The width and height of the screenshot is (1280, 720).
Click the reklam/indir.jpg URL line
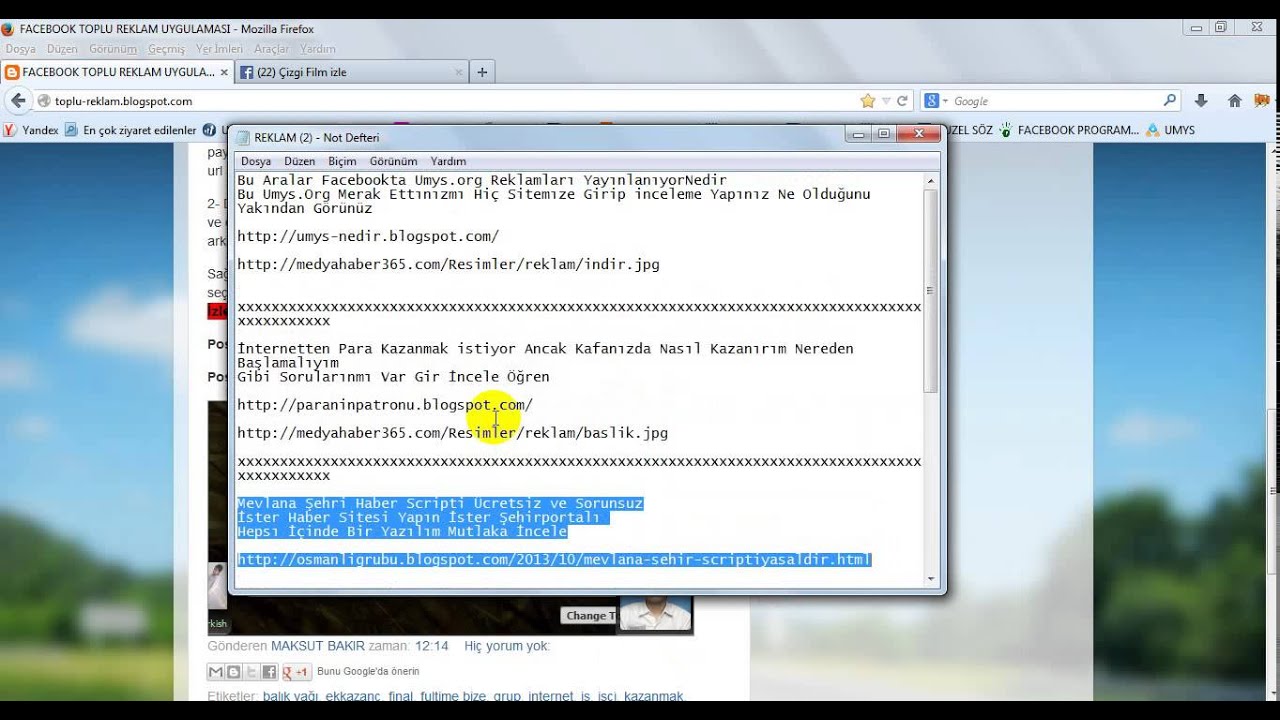pyautogui.click(x=448, y=265)
